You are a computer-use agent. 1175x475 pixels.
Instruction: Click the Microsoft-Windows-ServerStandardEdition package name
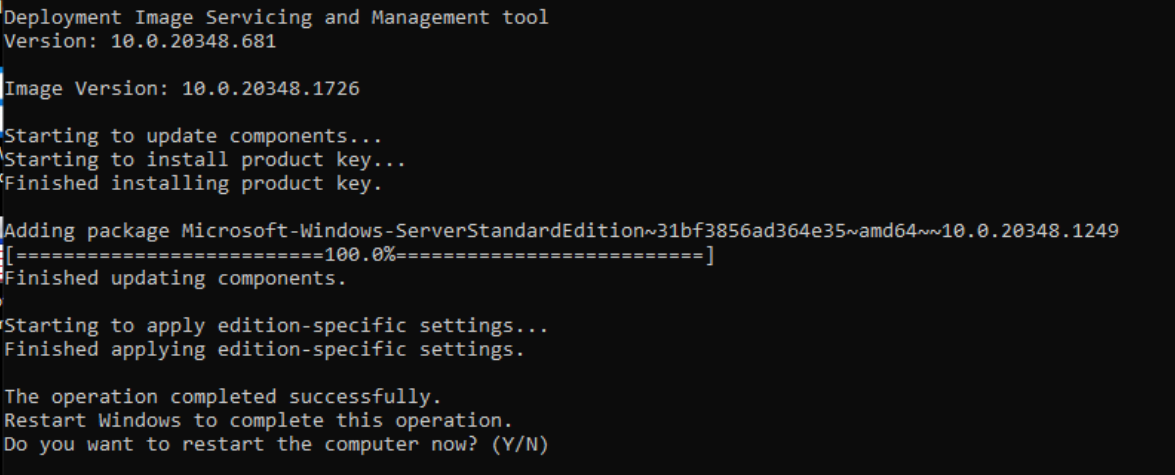point(412,231)
